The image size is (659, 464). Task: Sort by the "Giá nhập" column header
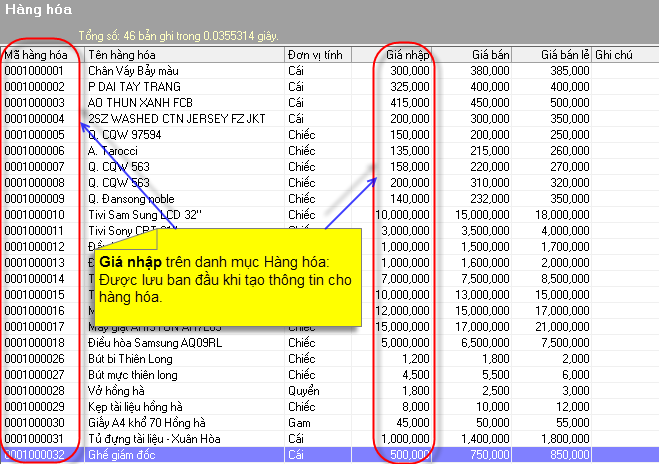[408, 55]
